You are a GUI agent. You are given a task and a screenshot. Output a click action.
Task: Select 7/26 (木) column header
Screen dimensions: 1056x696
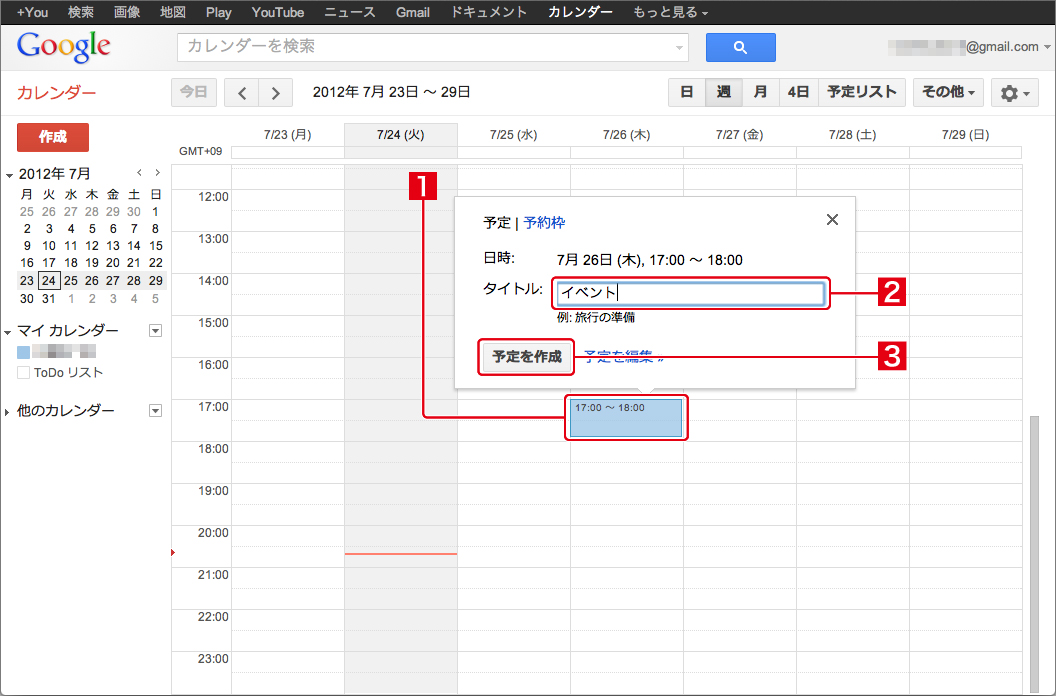click(626, 135)
